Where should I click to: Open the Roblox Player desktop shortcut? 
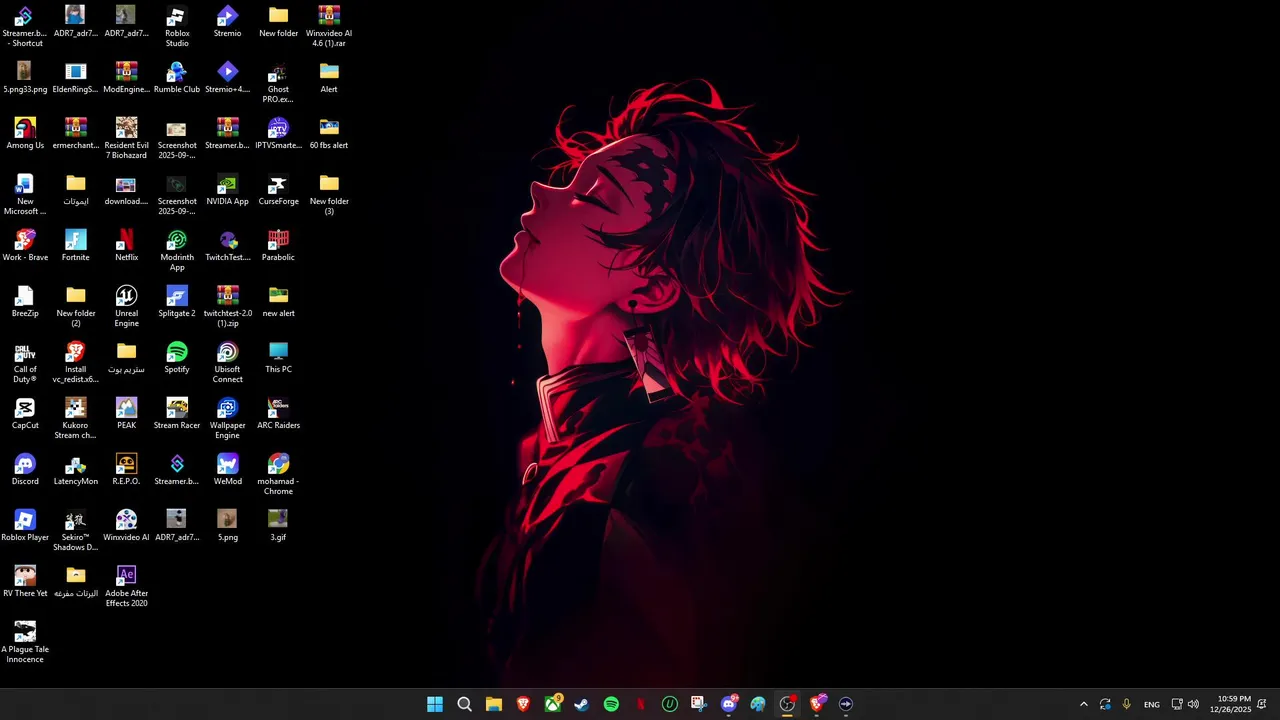pyautogui.click(x=25, y=526)
